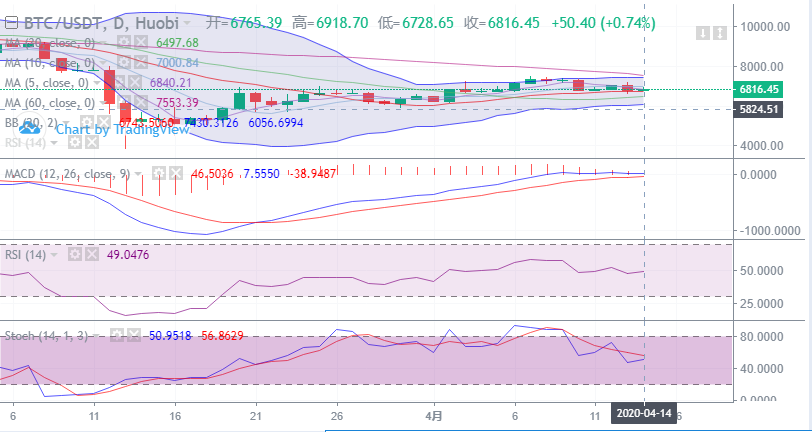Click the green 6816.45 price axis label

pos(758,90)
